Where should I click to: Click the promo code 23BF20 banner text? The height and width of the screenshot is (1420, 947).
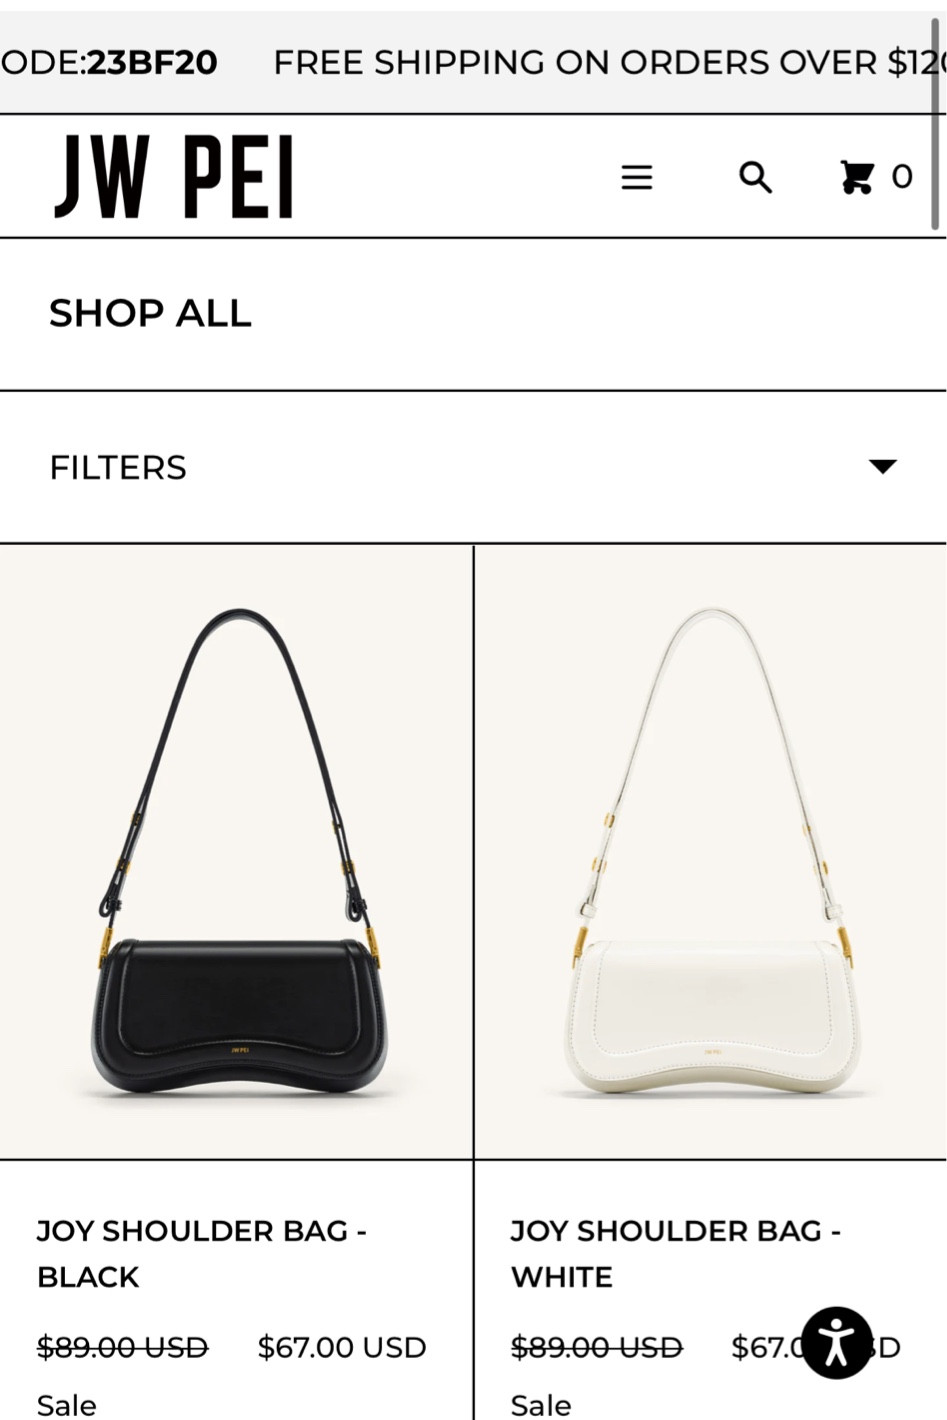point(150,63)
